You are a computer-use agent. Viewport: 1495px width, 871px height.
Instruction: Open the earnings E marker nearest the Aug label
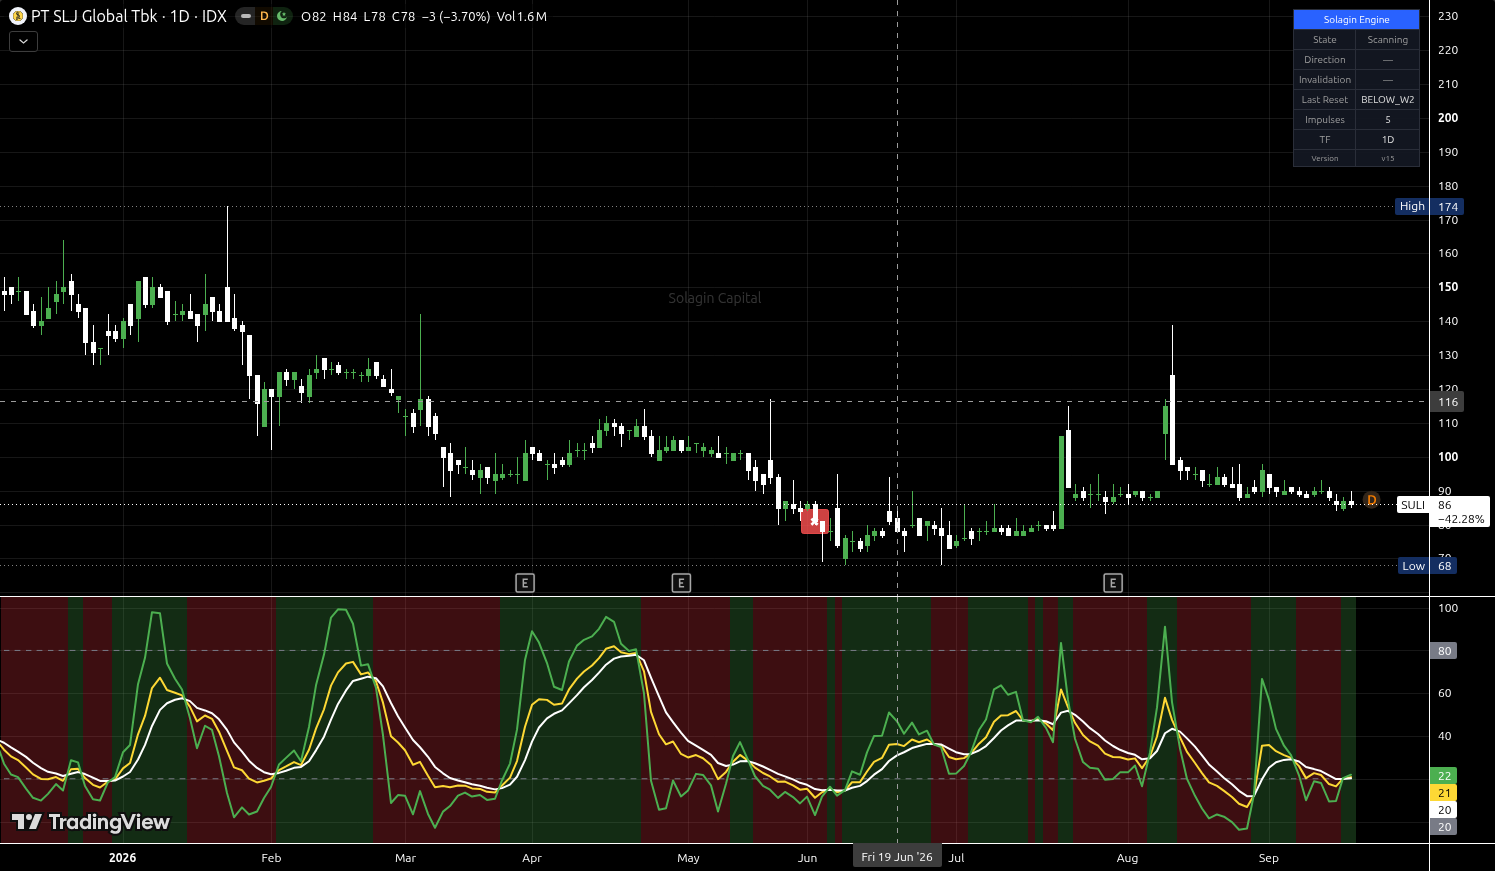point(1113,583)
